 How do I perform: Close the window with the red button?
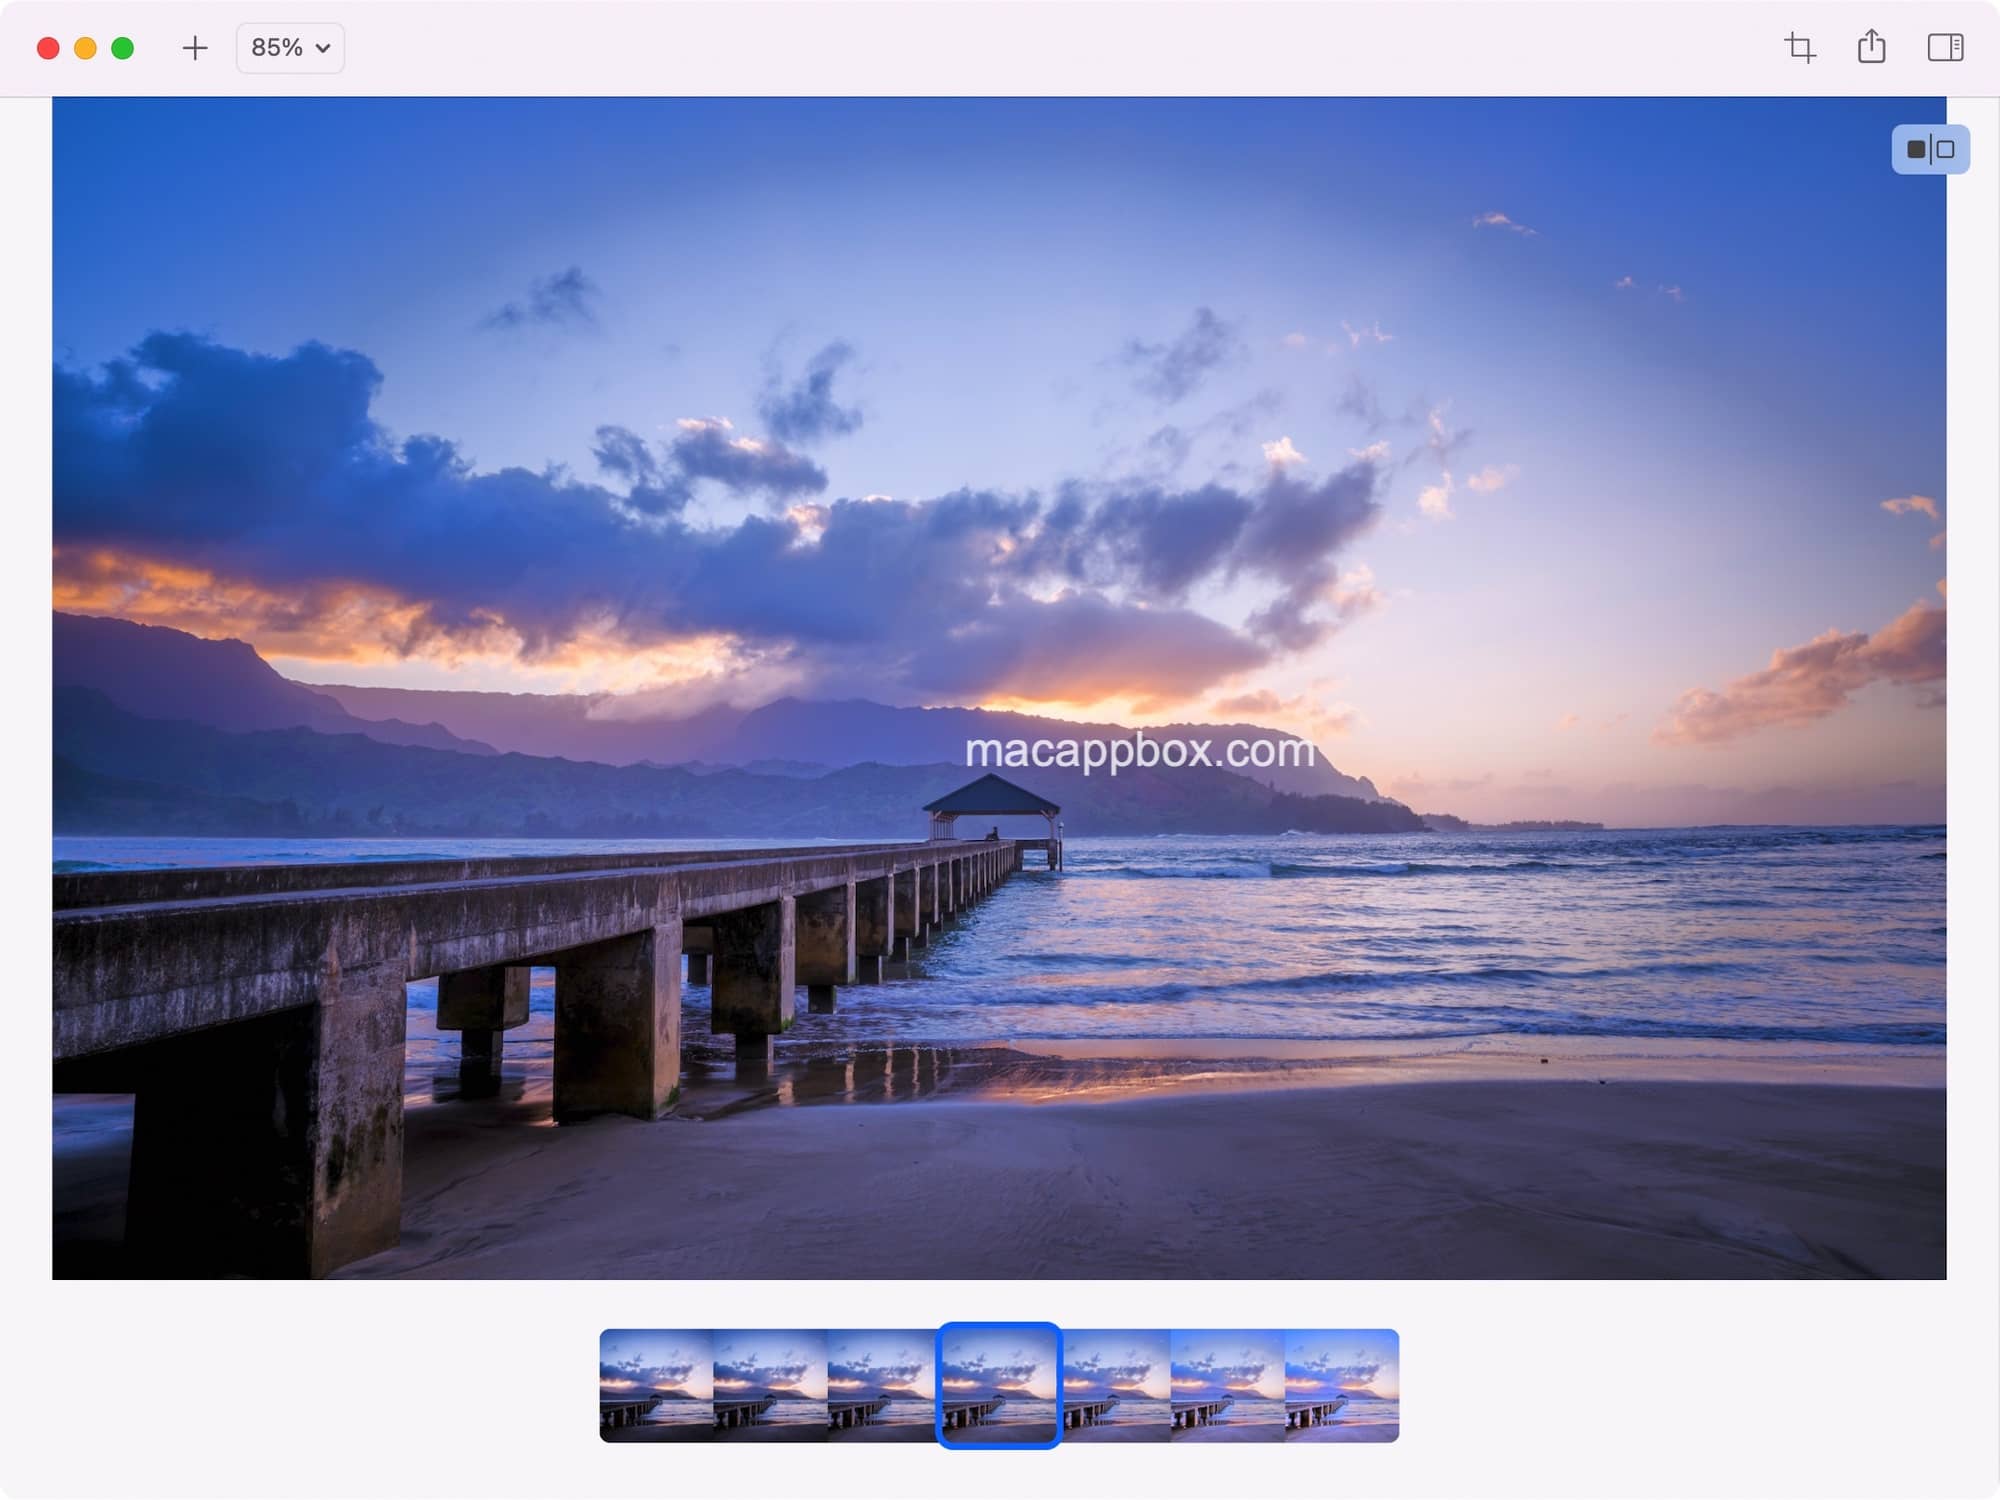click(x=48, y=48)
